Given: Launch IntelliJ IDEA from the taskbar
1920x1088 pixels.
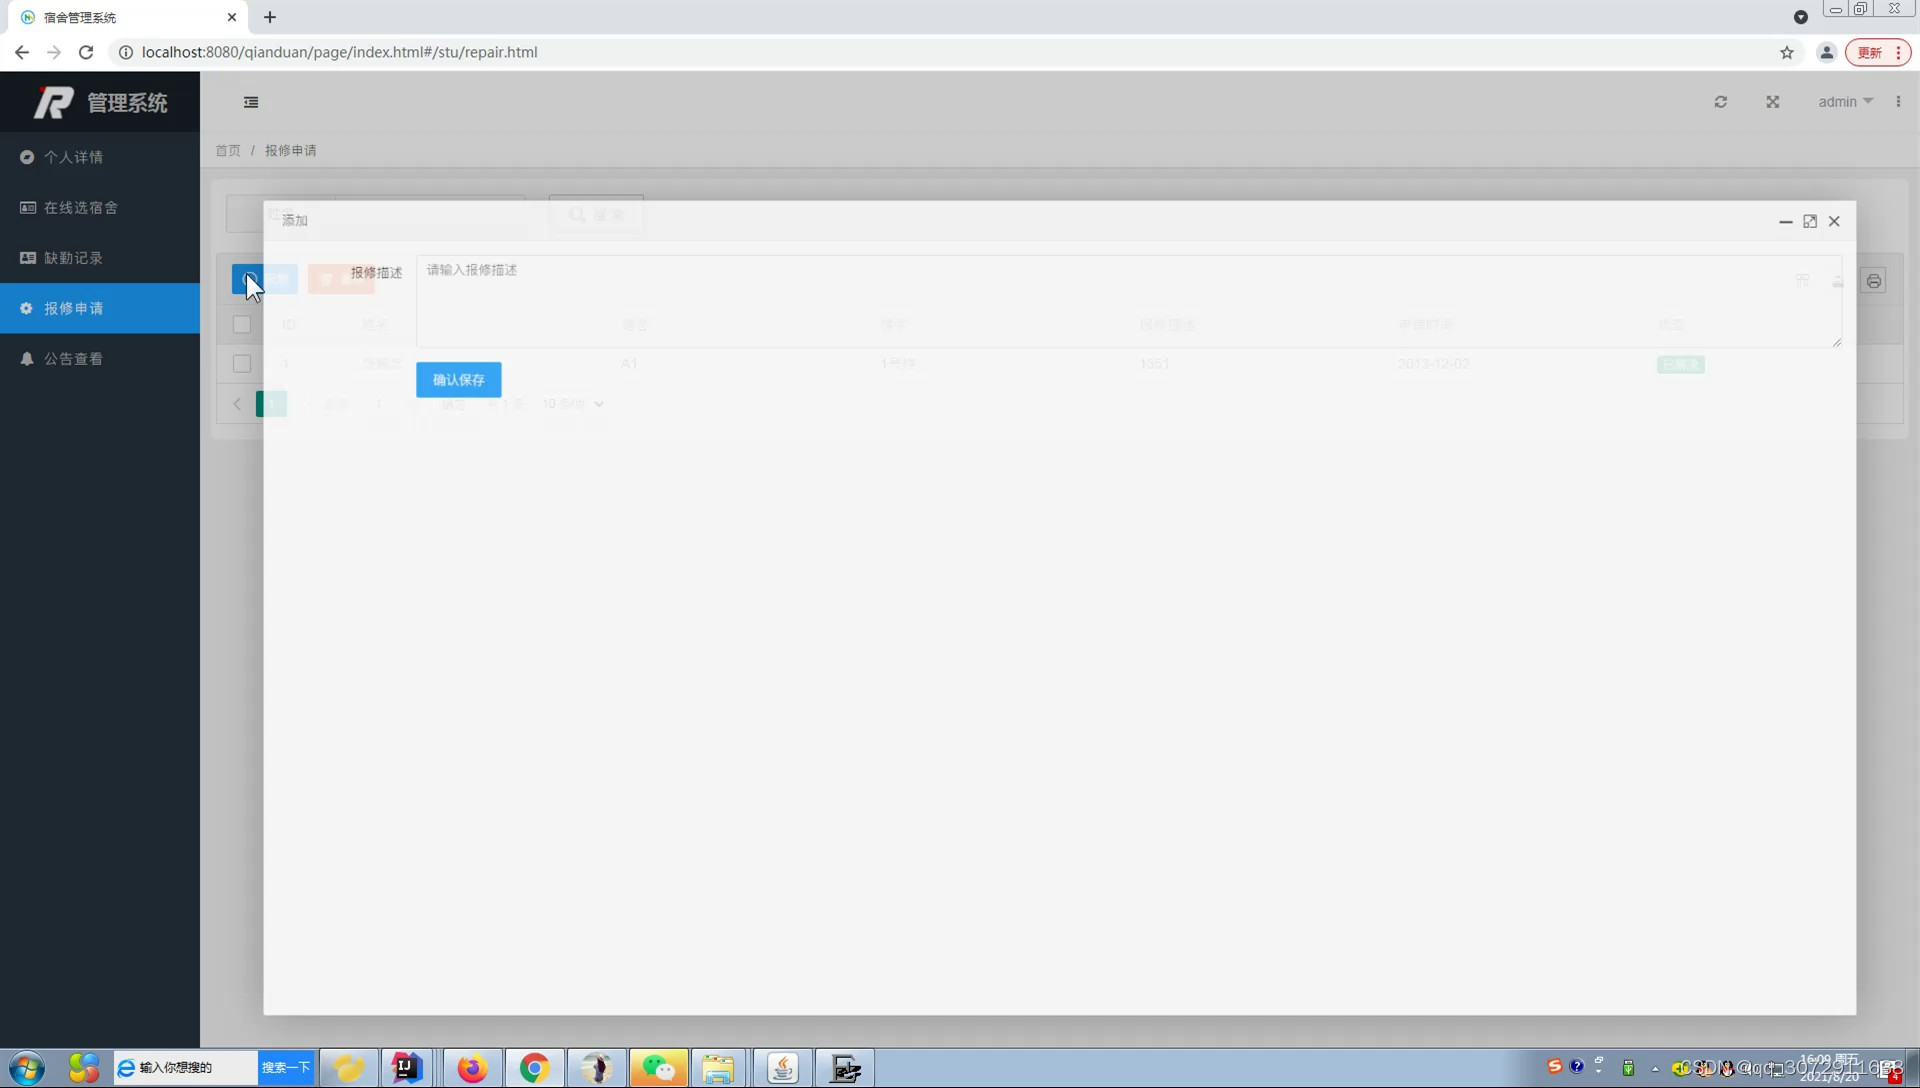Looking at the screenshot, I should click(406, 1068).
